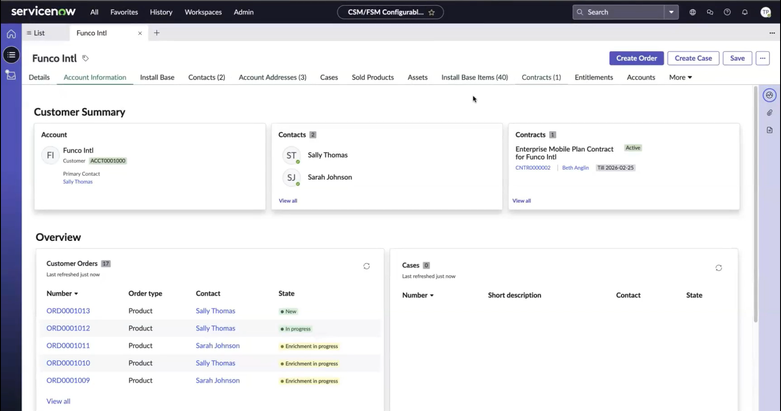Open the inbox icon in left sidebar

pyautogui.click(x=11, y=75)
